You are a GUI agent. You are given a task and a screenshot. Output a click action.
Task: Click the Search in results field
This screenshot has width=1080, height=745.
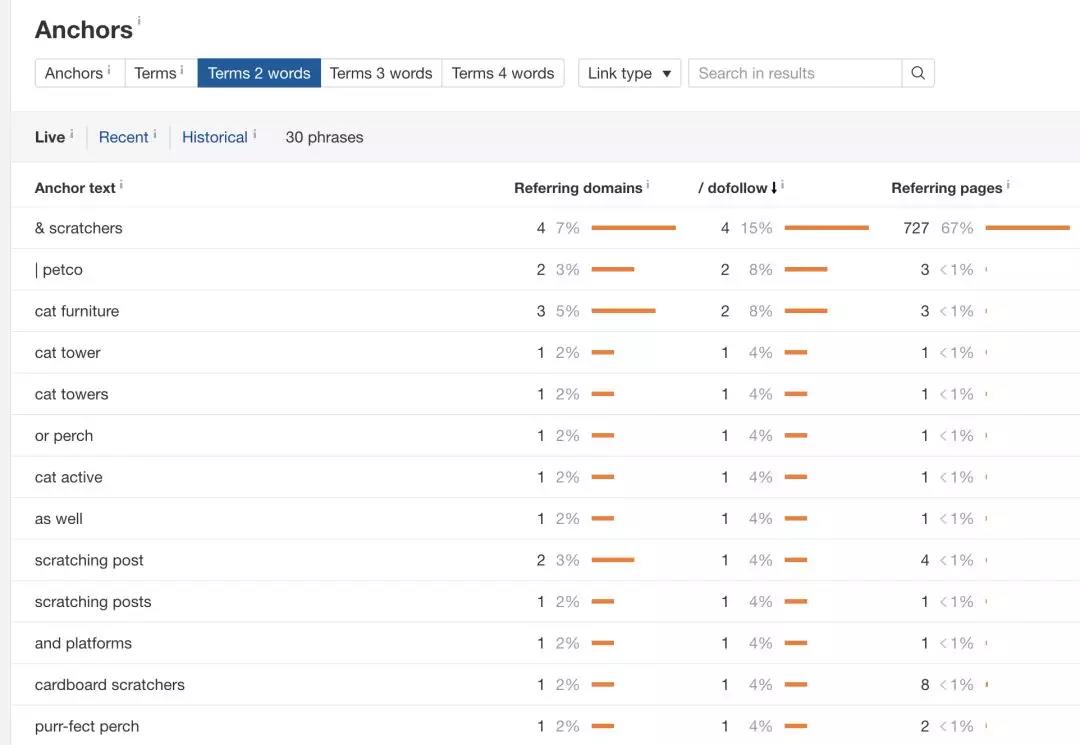794,73
